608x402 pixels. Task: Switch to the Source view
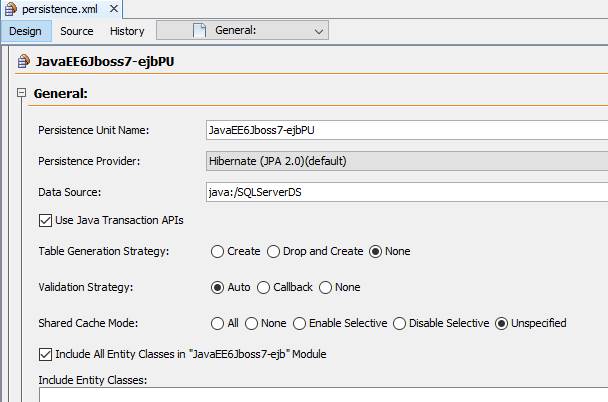77,31
